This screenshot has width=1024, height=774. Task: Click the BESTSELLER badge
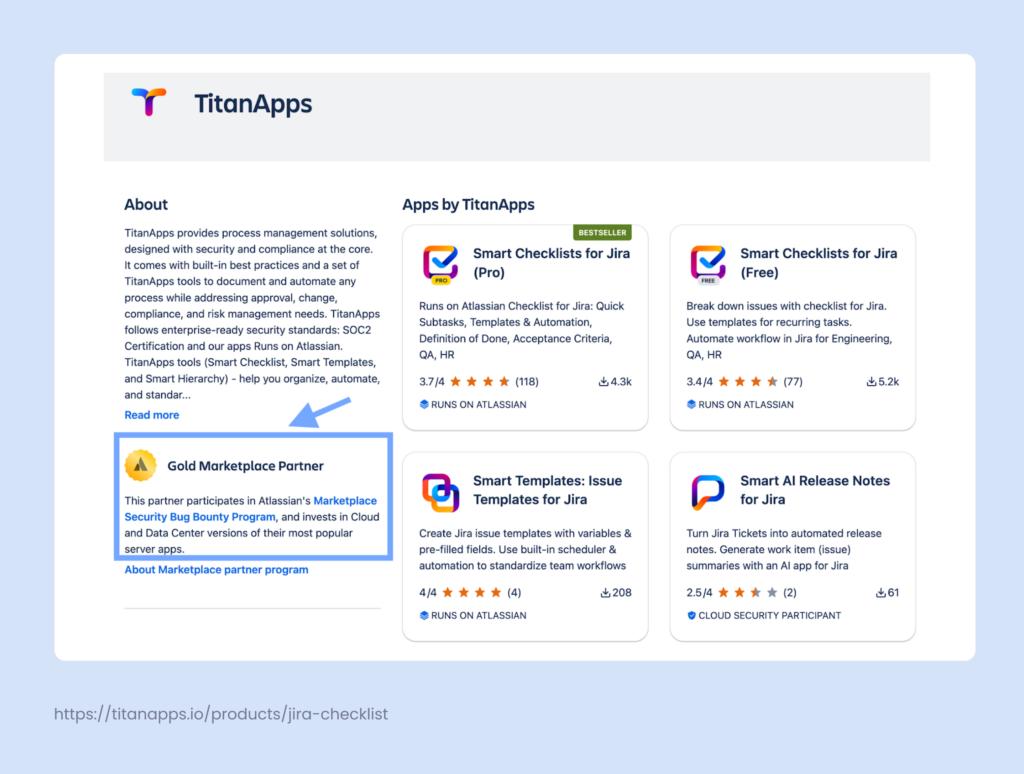pos(602,231)
